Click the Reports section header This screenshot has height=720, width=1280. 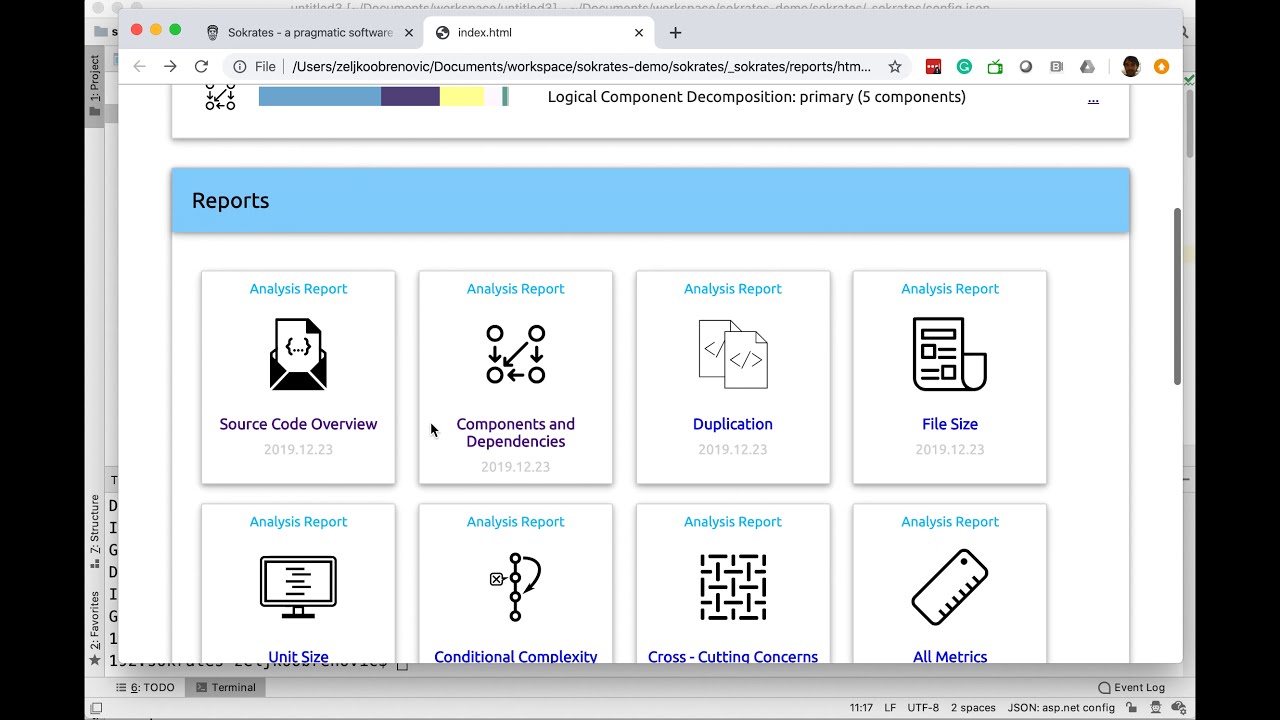point(650,200)
